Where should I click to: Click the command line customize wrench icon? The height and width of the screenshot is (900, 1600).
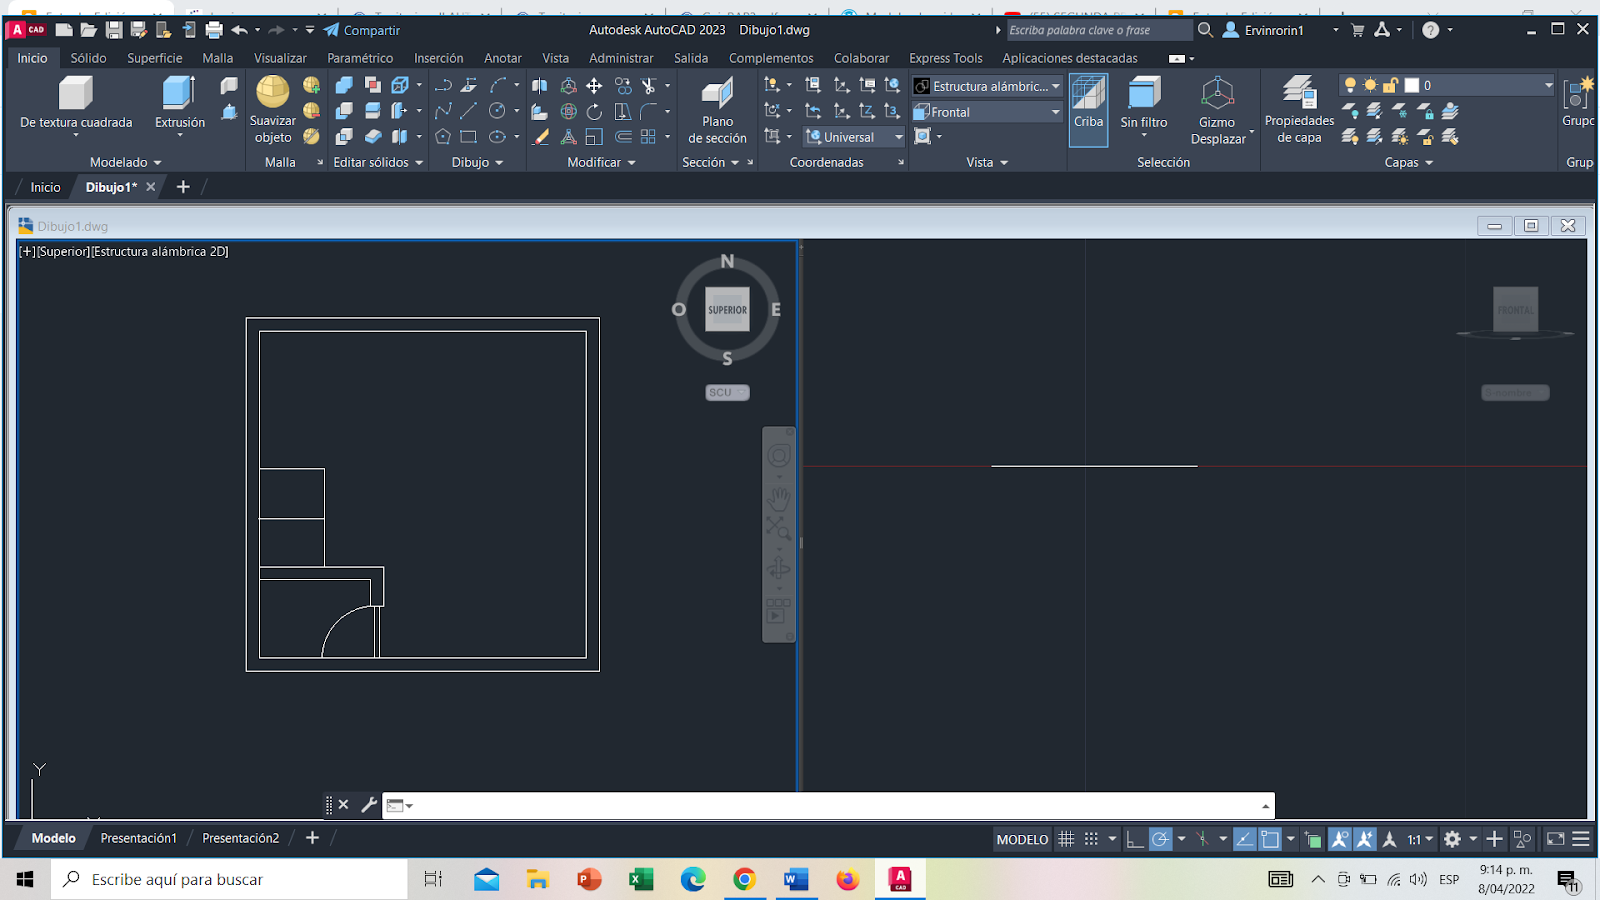(369, 805)
